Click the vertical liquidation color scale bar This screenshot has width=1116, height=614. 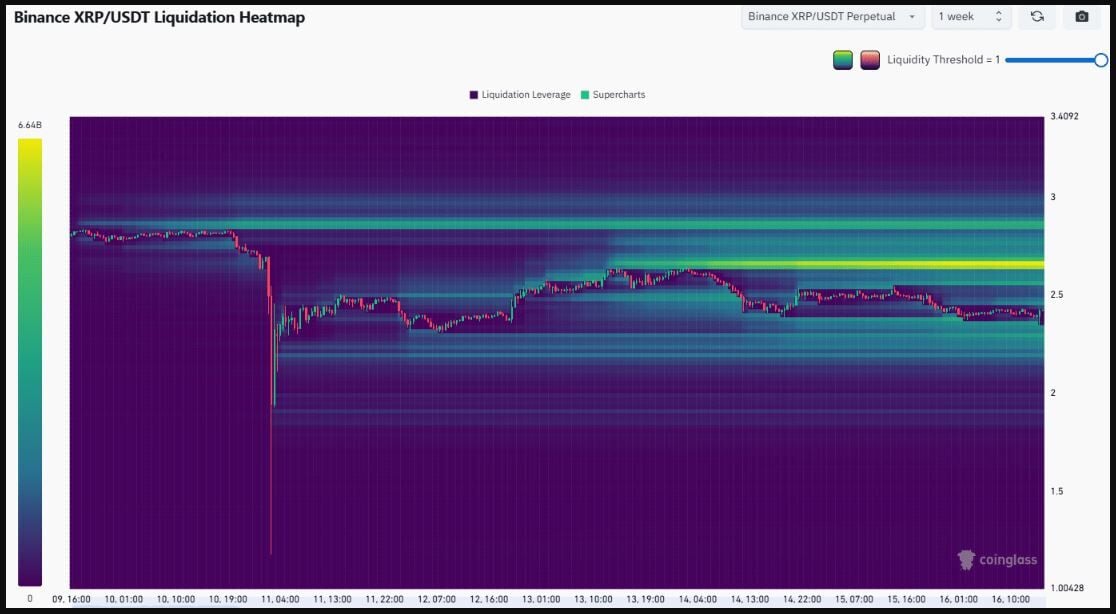(x=30, y=362)
